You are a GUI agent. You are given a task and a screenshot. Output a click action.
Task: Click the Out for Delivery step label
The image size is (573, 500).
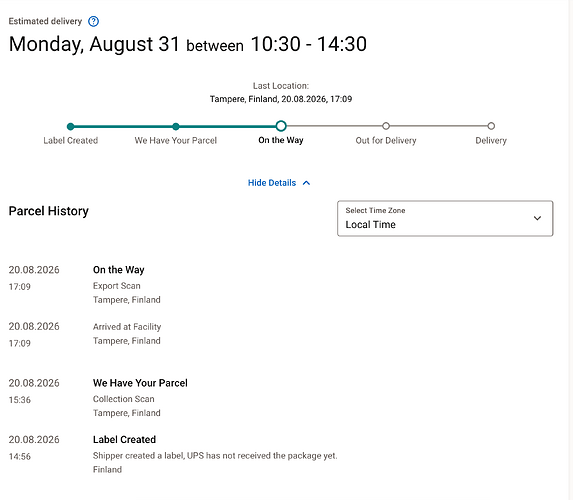tap(386, 141)
